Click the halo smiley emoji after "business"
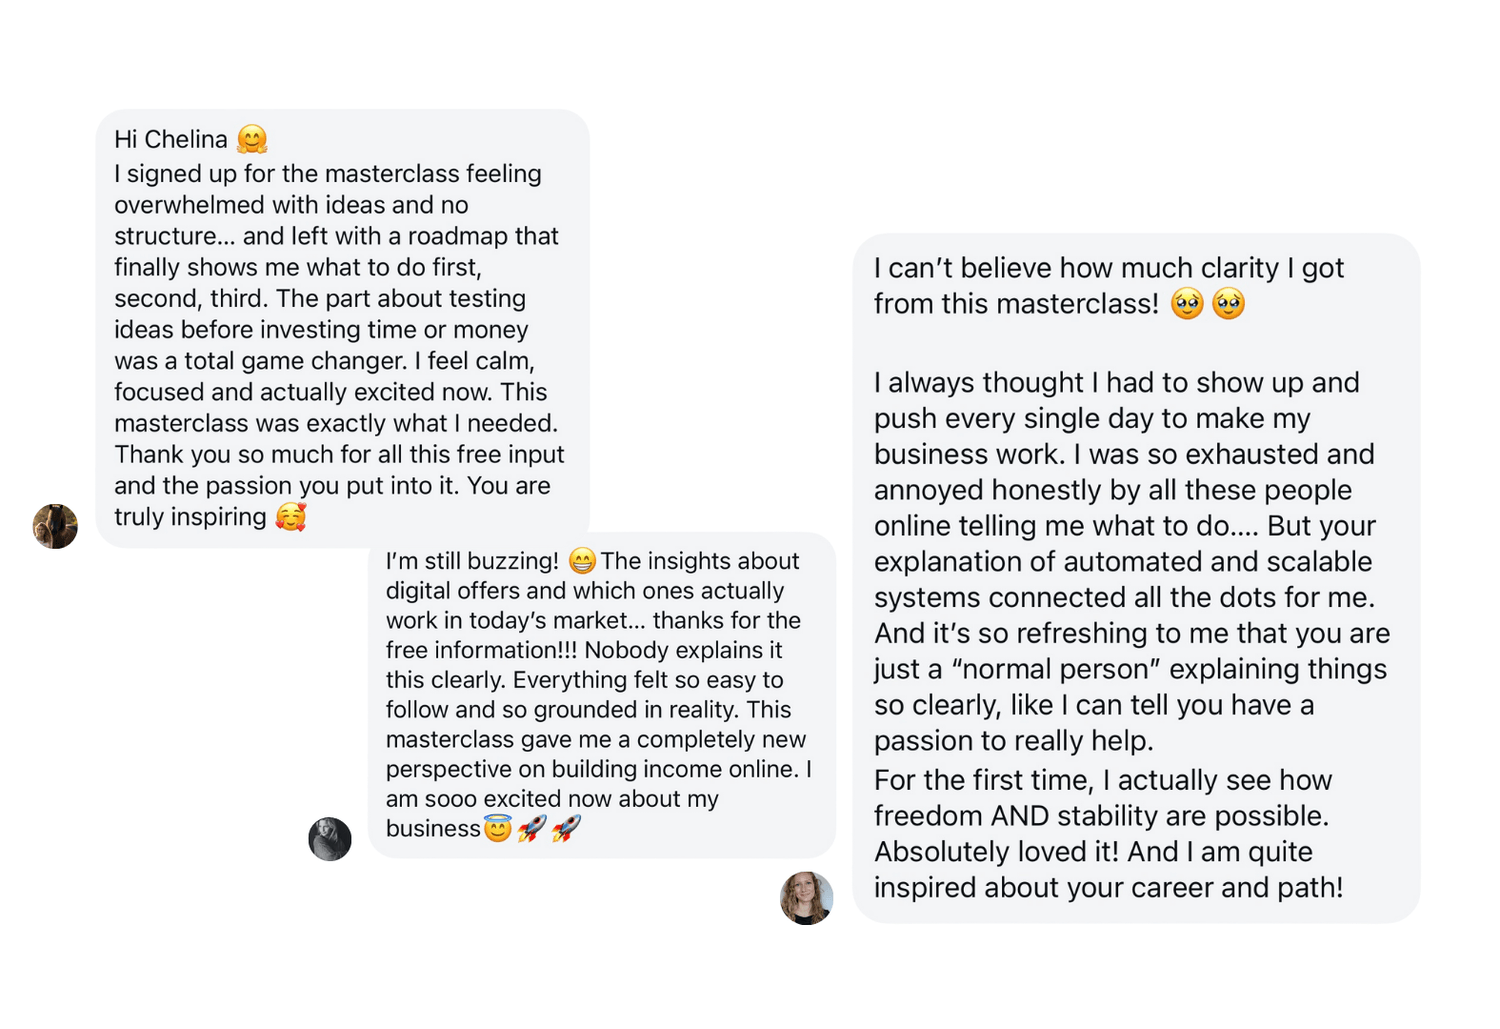This screenshot has width=1500, height=1029. tap(498, 828)
